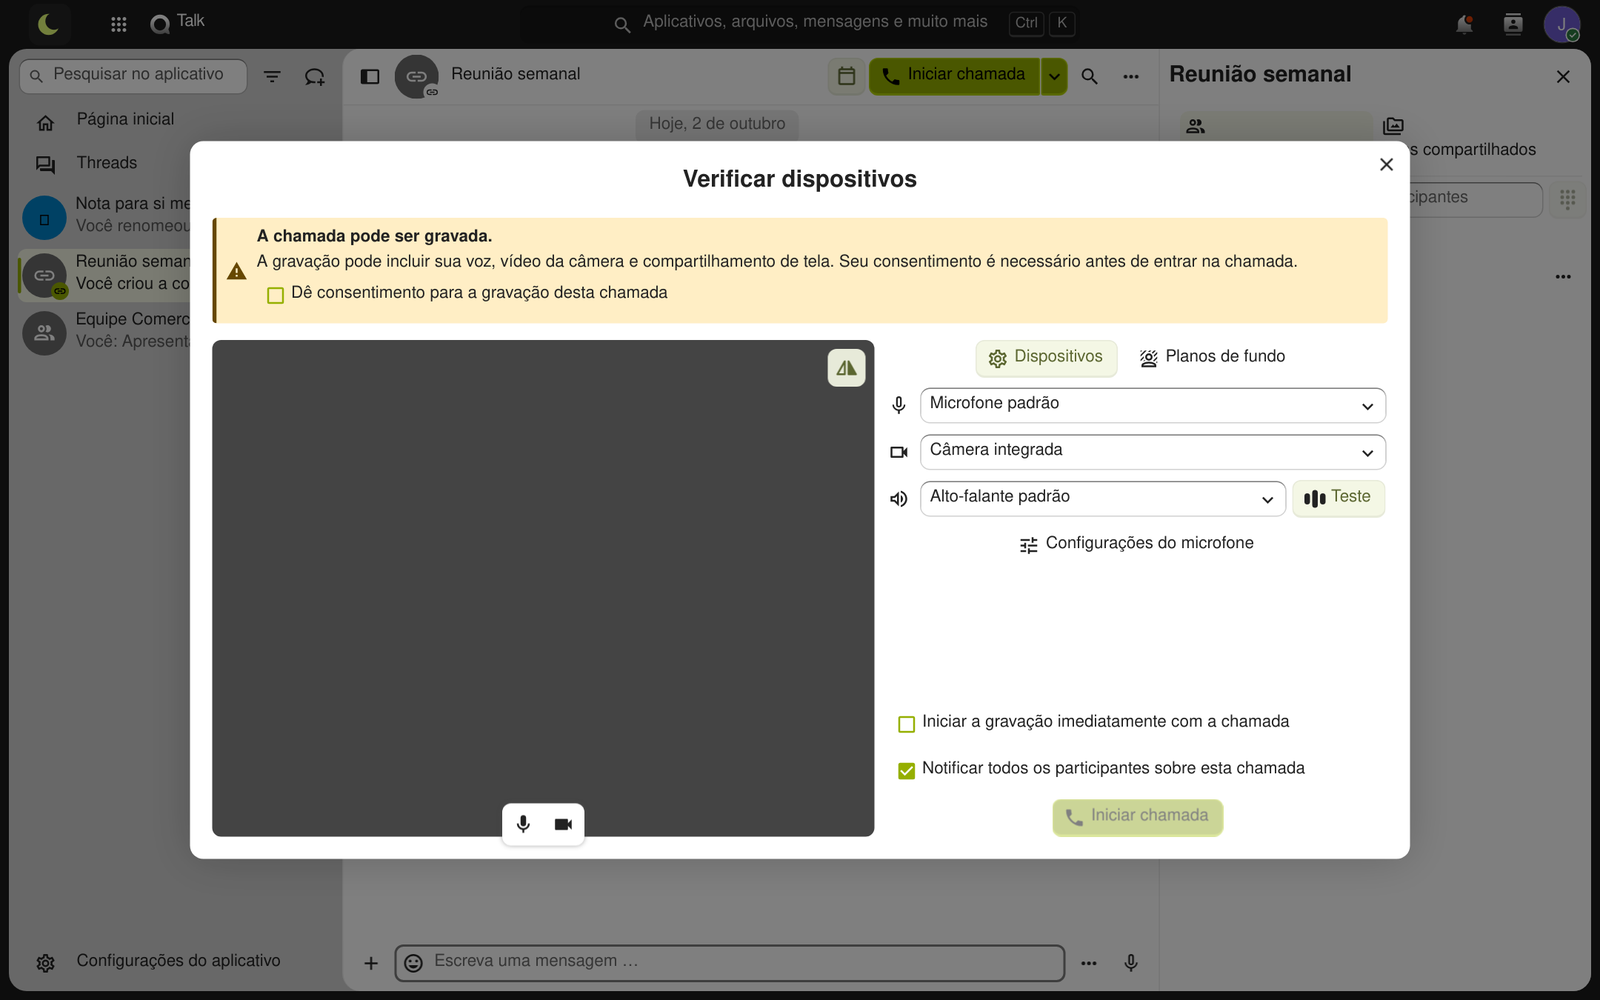Open Configurações do microfone
Image resolution: width=1600 pixels, height=1000 pixels.
coord(1137,544)
